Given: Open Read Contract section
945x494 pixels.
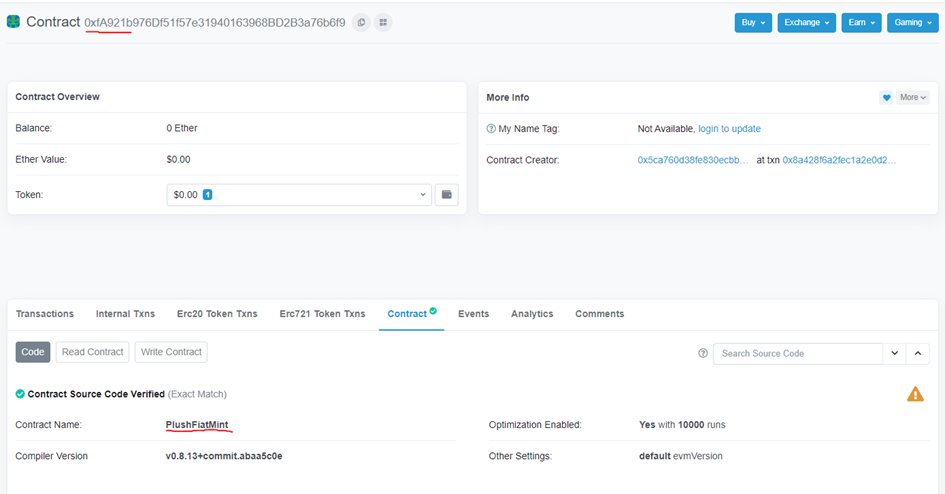Looking at the screenshot, I should tap(92, 352).
